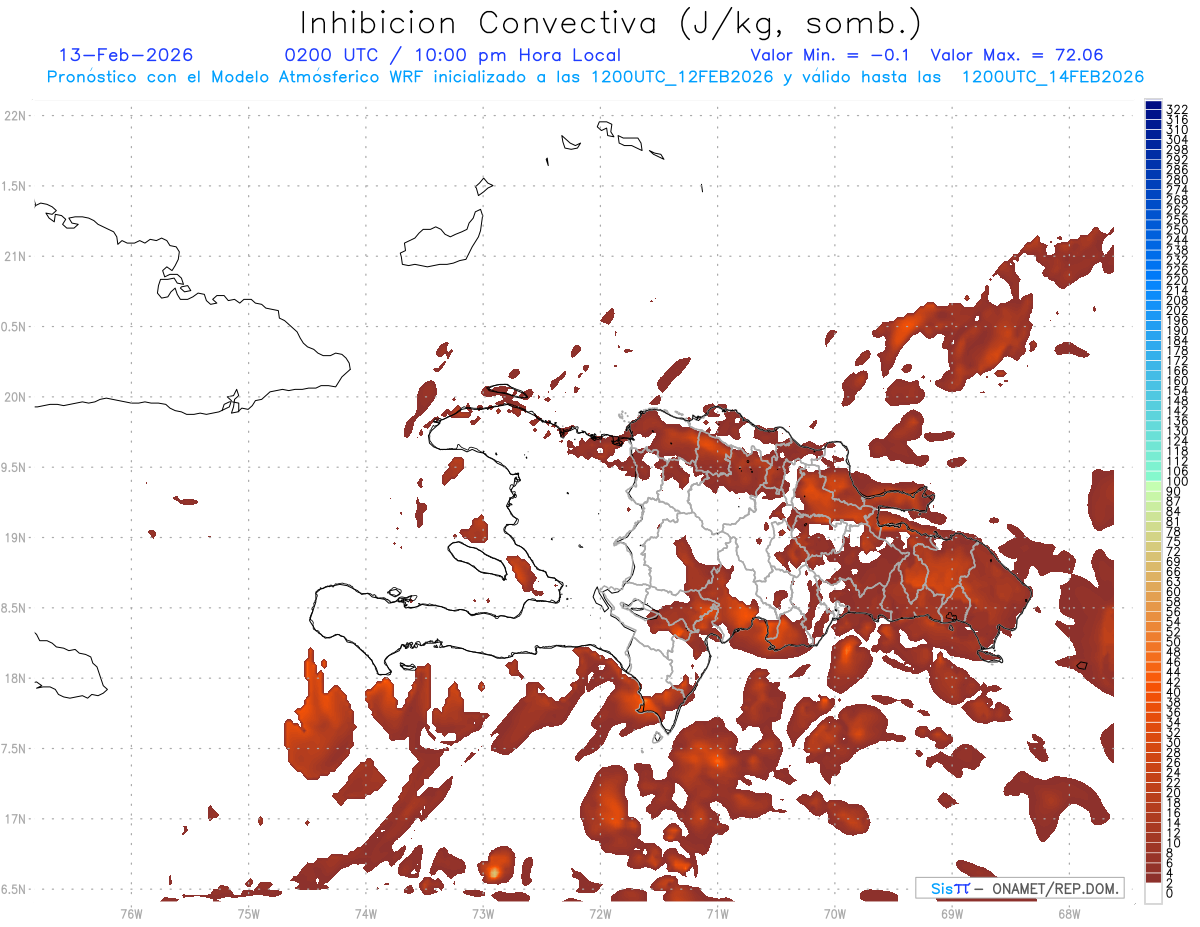Click the "6.5N" latitude label
The height and width of the screenshot is (927, 1200).
15,889
